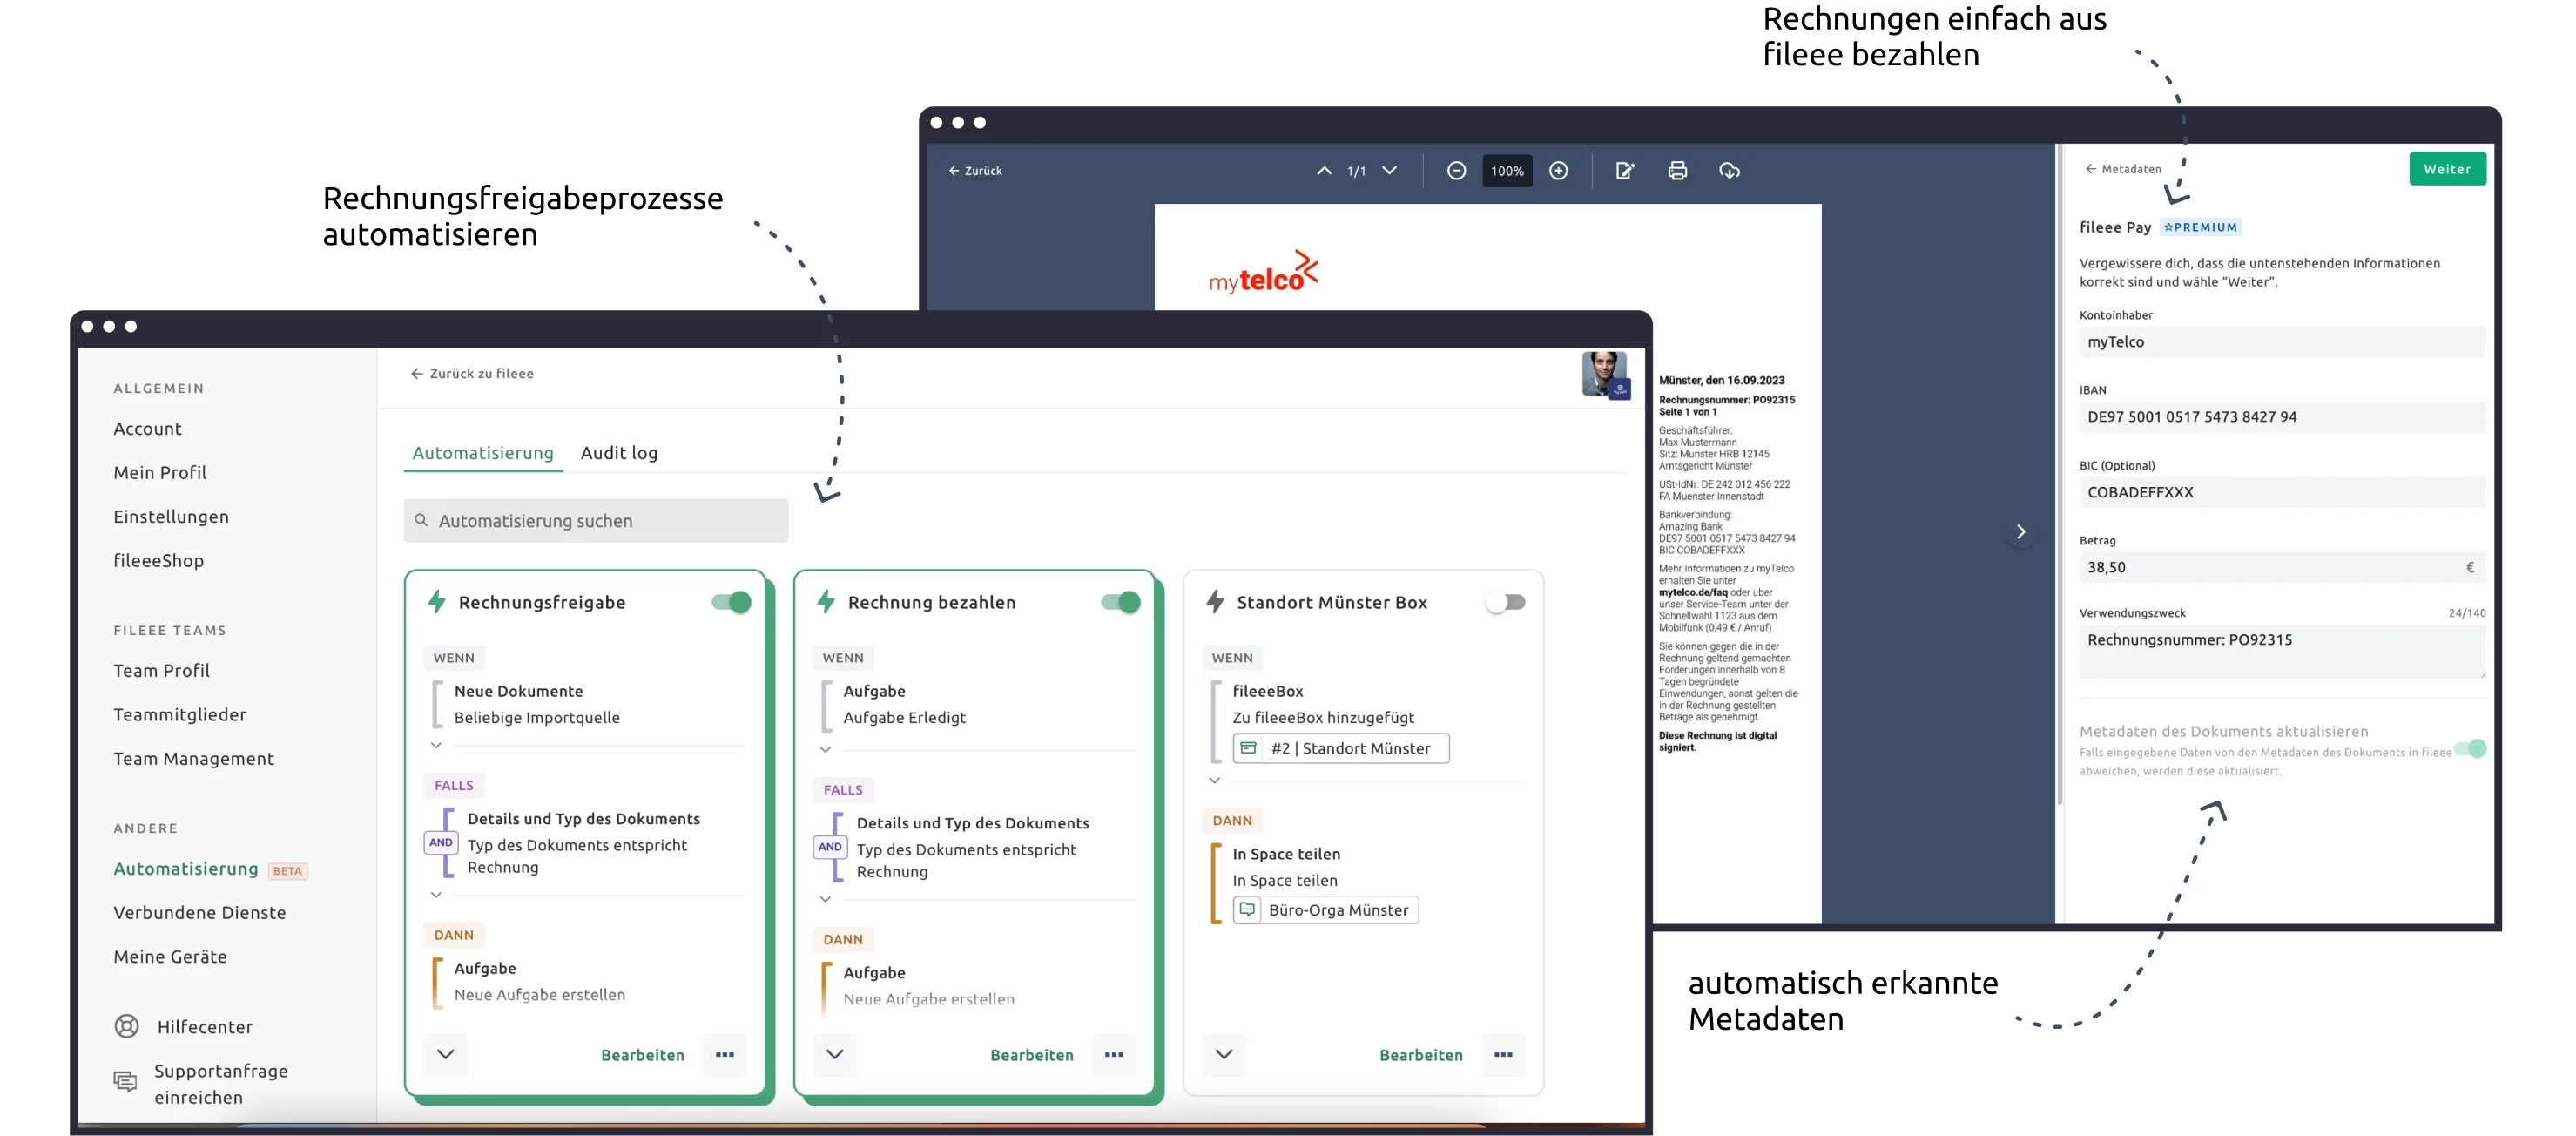Click the Automatisierung suchen search field

click(x=596, y=520)
